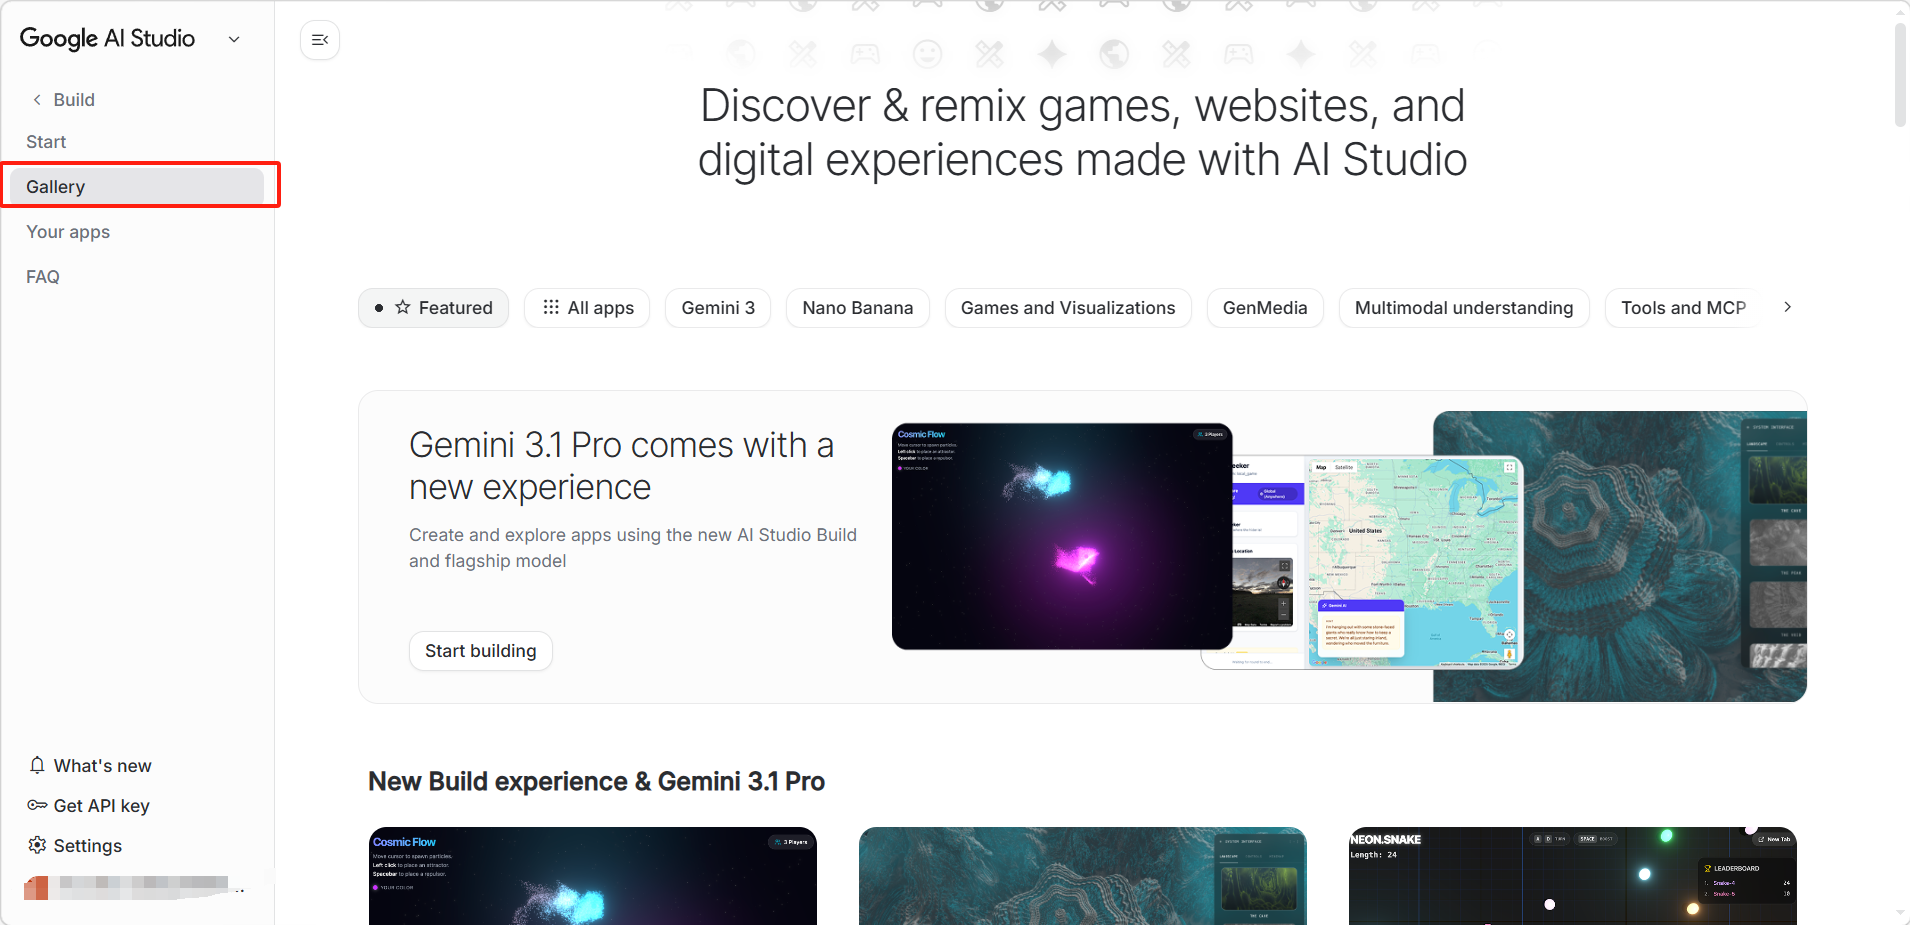Viewport: 1910px width, 925px height.
Task: Open Settings in the sidebar
Action: 75,846
